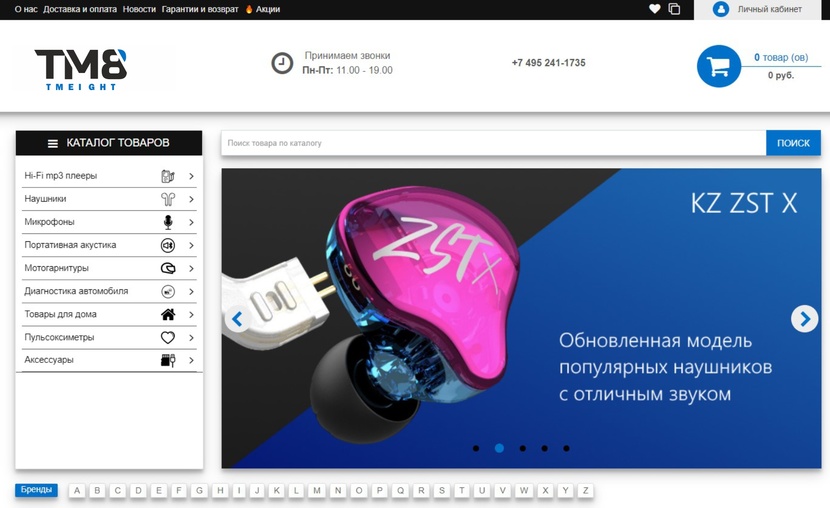This screenshot has width=830, height=508.
Task: Expand Hi-Fi mp3 плееры chevron
Action: click(x=191, y=176)
